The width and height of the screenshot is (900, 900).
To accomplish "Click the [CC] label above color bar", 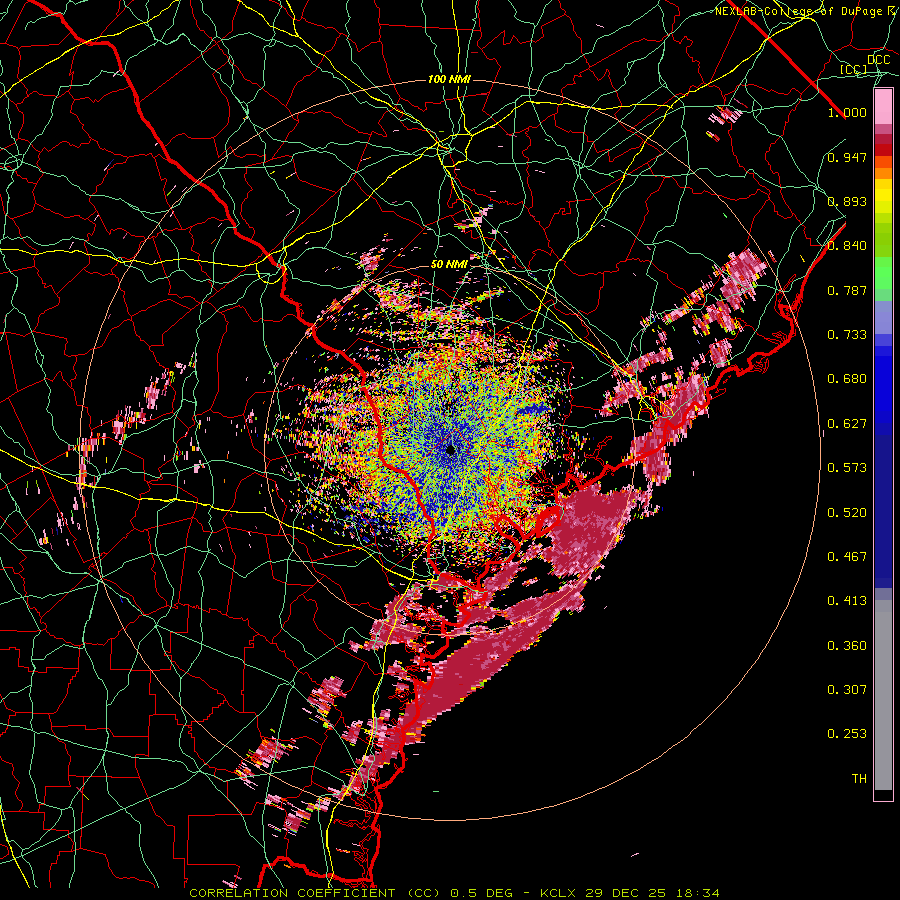I will coord(853,69).
